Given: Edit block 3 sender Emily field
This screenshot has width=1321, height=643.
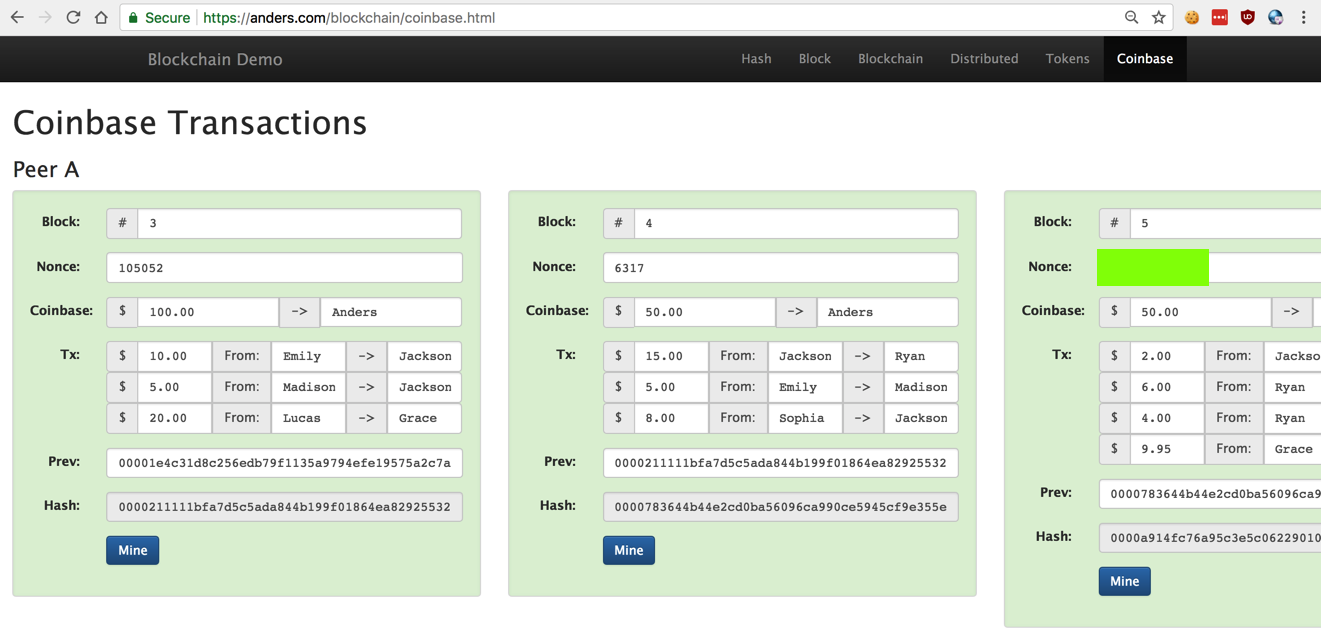Looking at the screenshot, I should tap(309, 356).
